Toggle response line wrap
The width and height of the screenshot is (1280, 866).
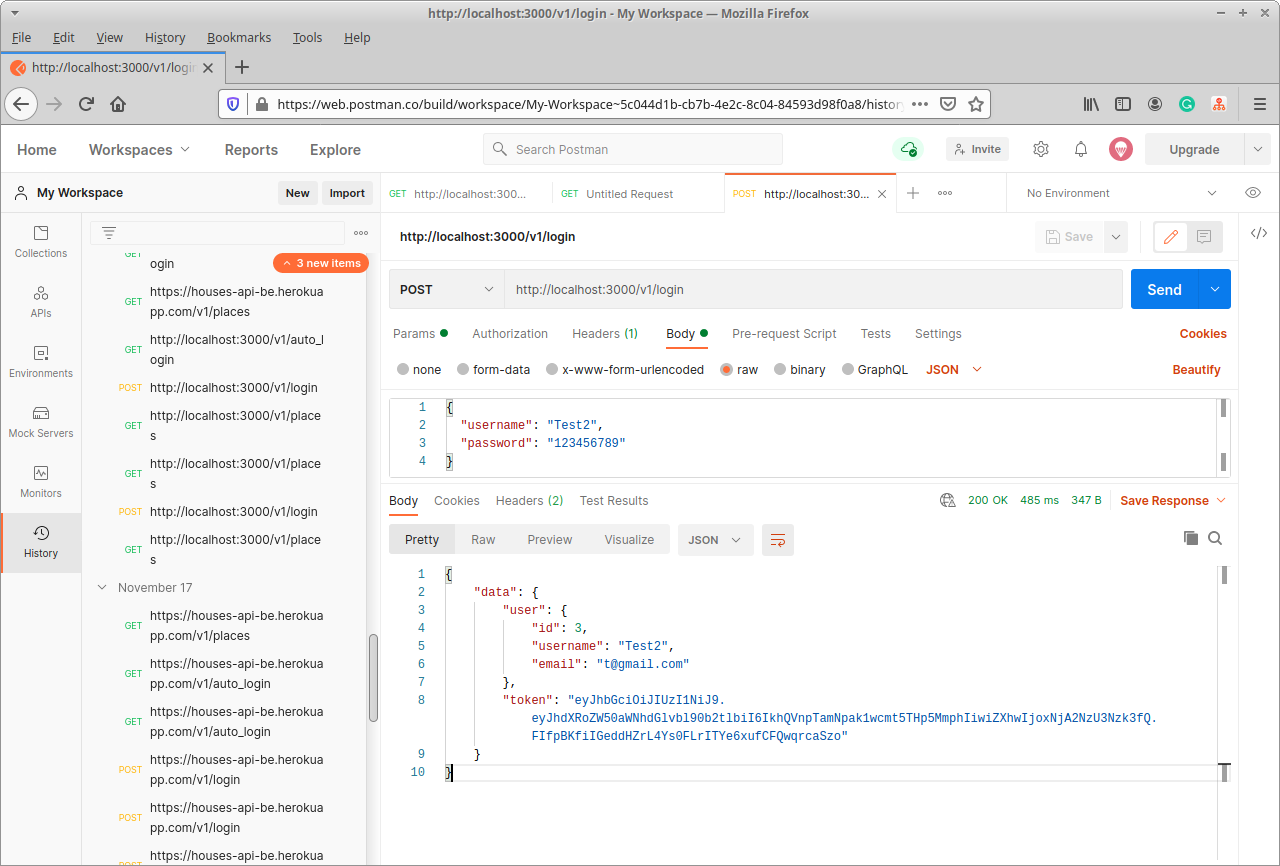(x=778, y=539)
